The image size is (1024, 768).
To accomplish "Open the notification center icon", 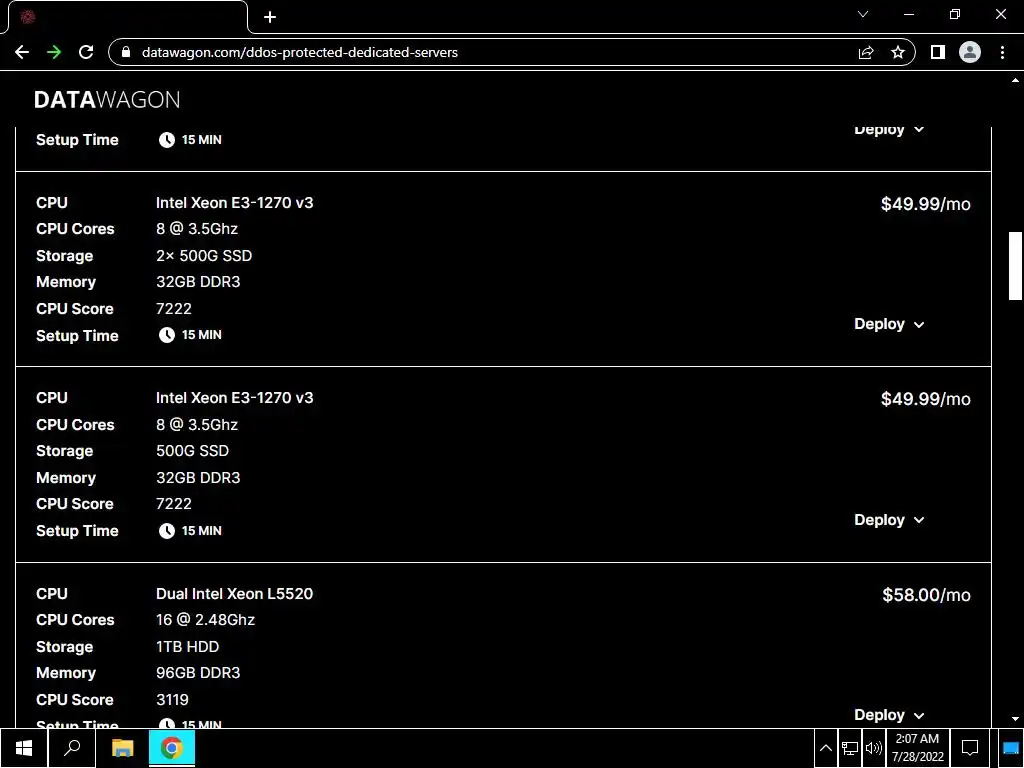I will (970, 748).
